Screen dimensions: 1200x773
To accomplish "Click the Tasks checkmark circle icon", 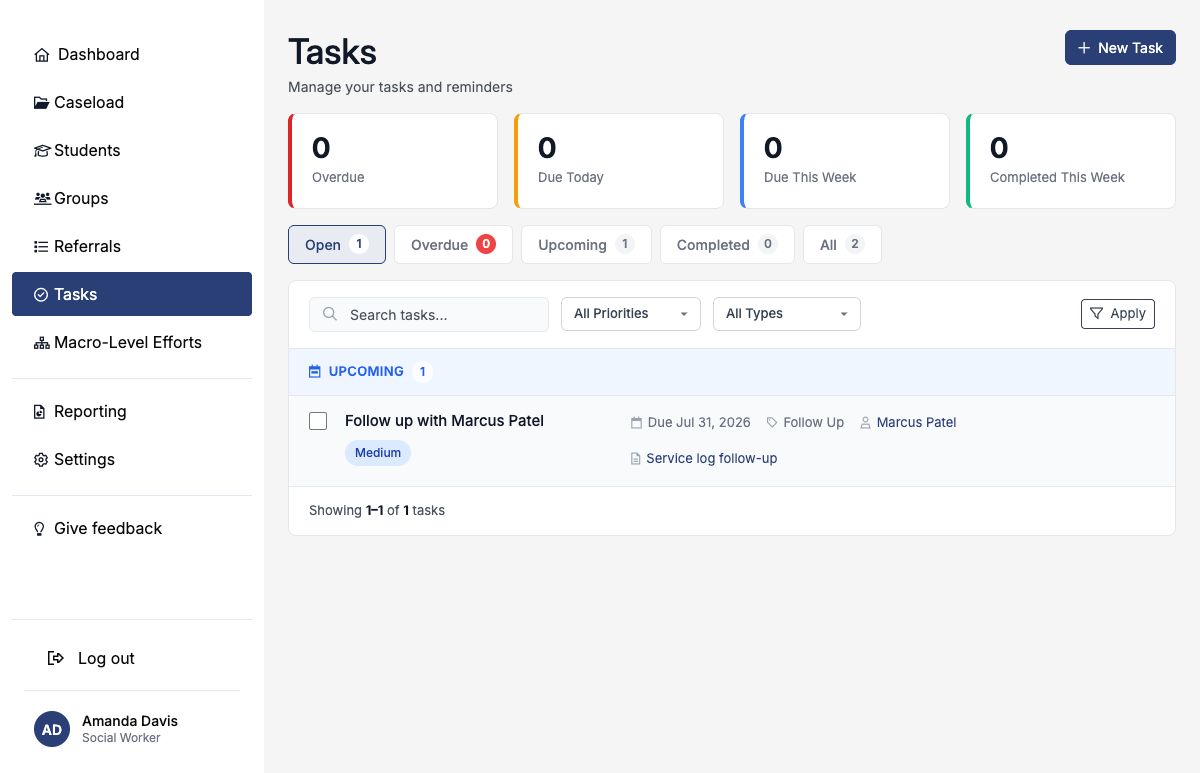I will [x=41, y=295].
